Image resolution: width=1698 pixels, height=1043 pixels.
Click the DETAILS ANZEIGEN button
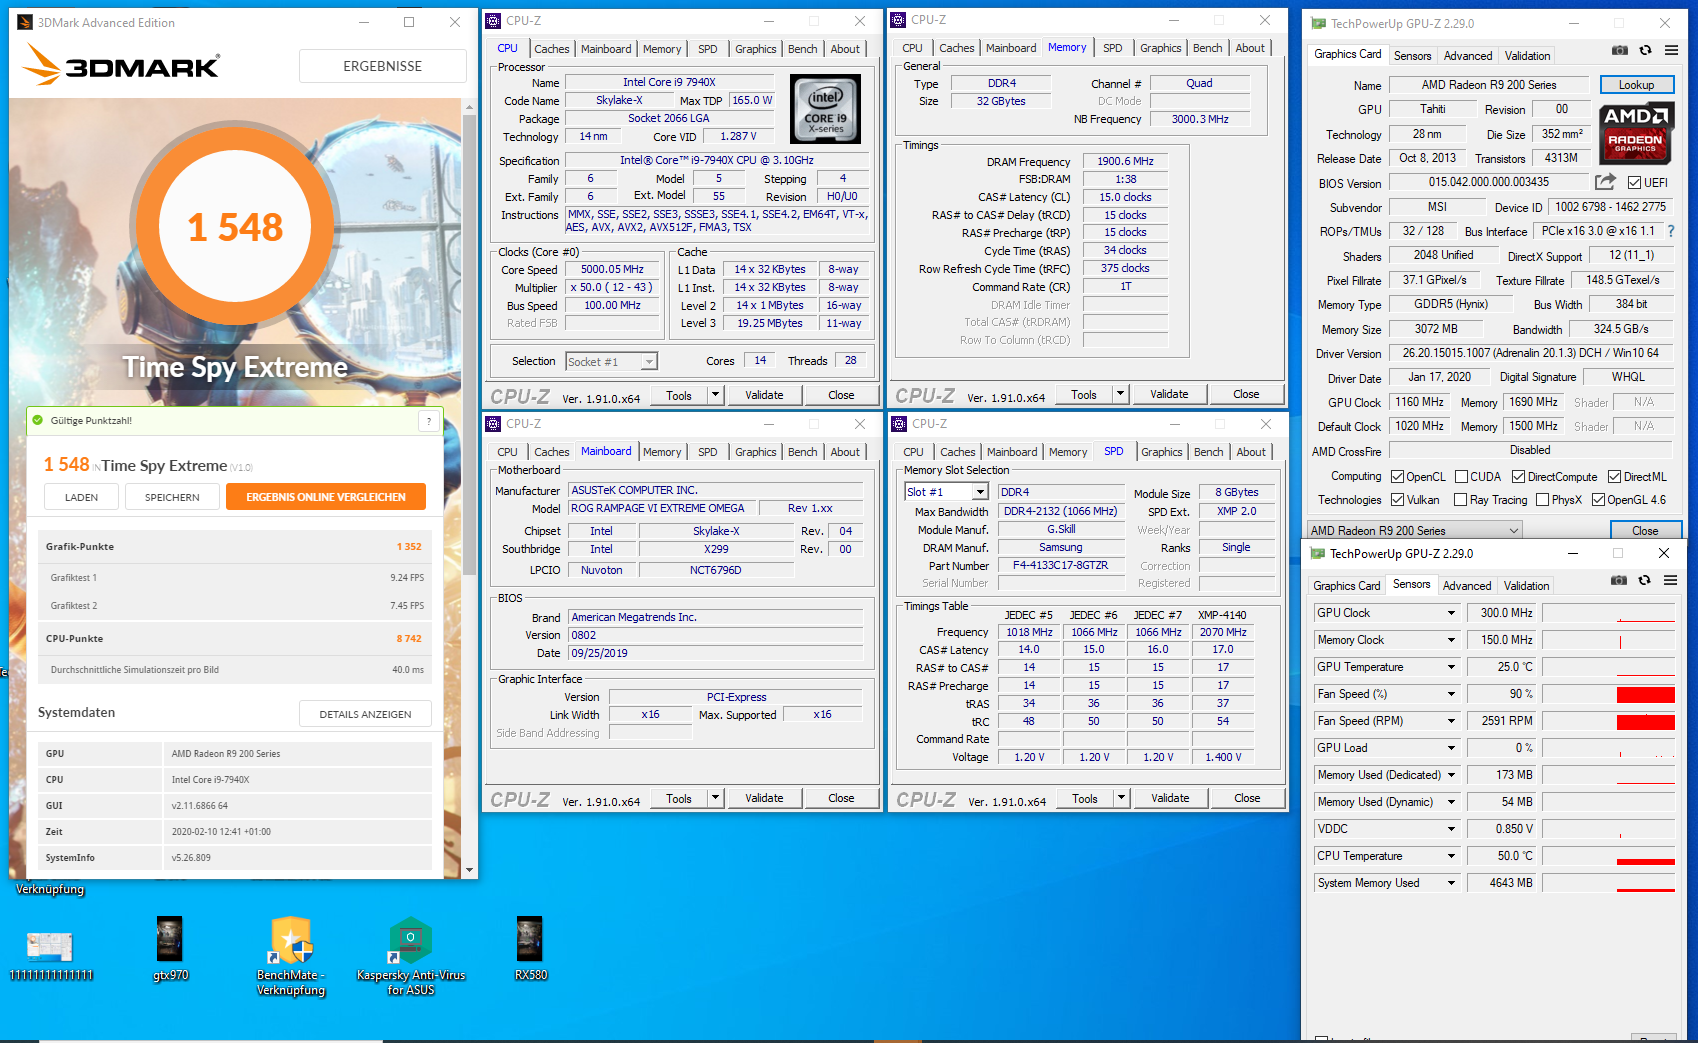point(365,714)
